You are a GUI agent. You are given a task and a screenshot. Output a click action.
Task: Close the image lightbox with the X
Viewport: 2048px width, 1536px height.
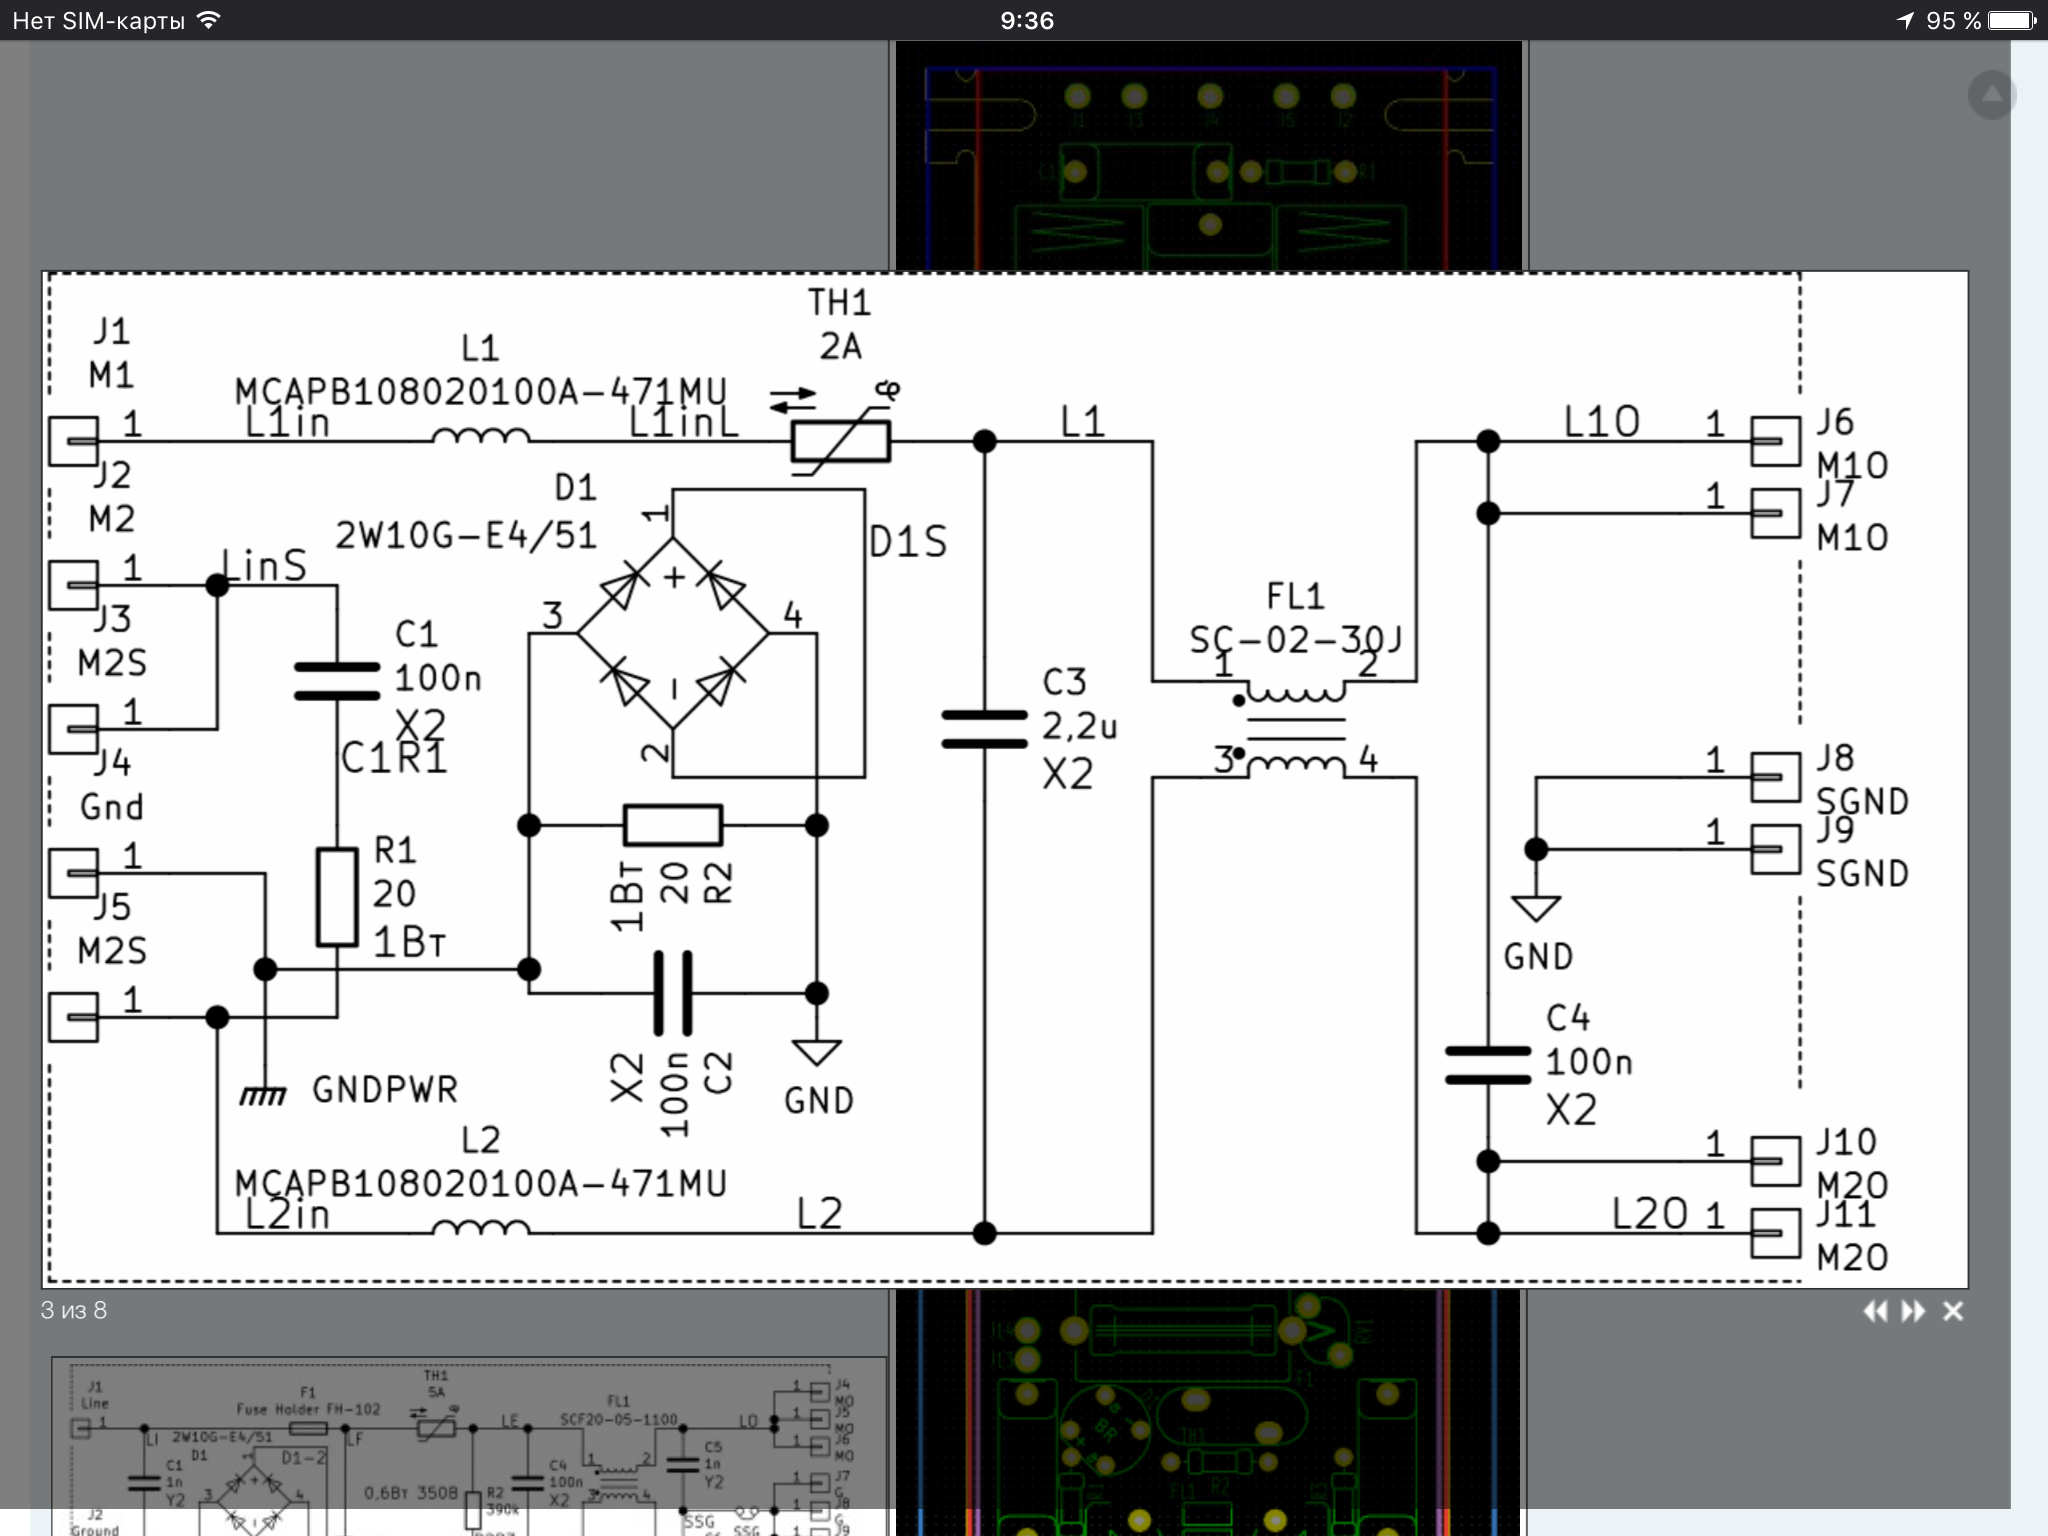tap(1953, 1311)
